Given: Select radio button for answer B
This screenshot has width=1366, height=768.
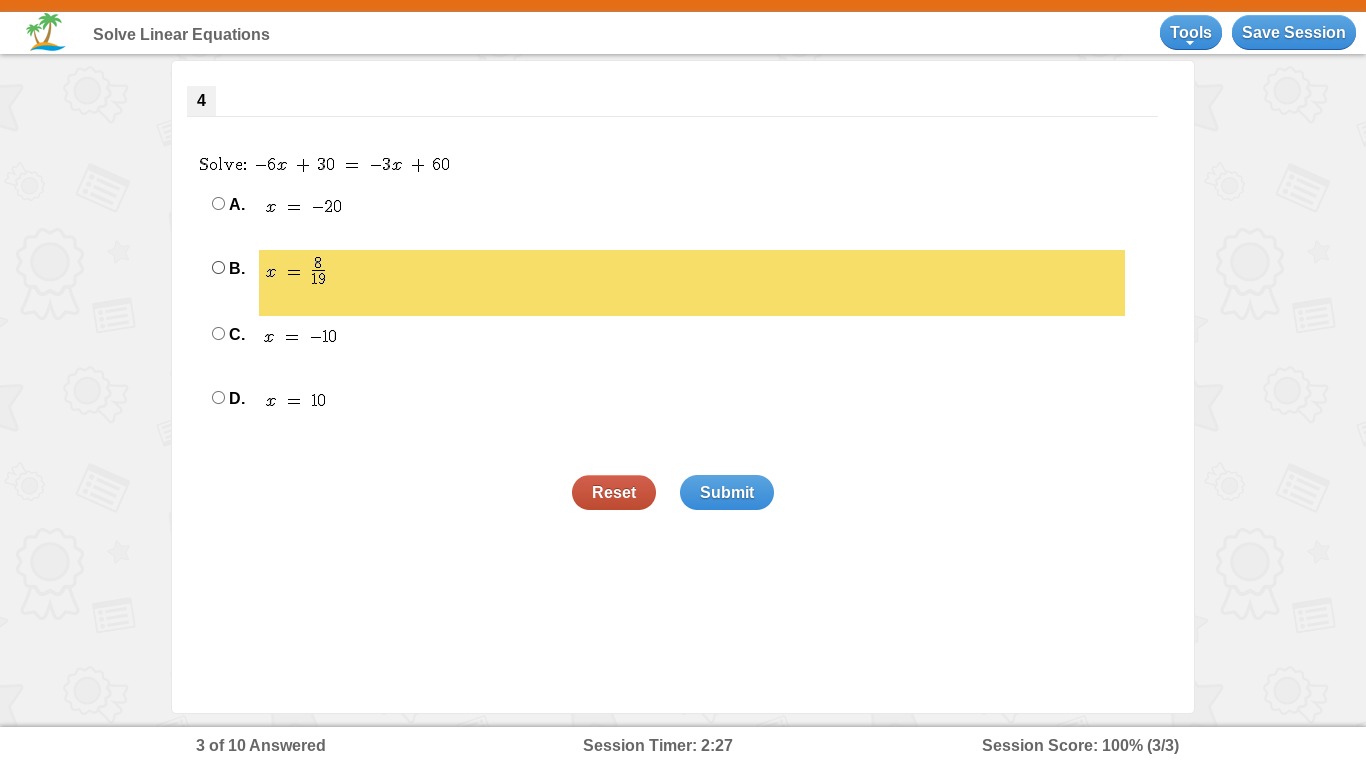Looking at the screenshot, I should pos(218,268).
